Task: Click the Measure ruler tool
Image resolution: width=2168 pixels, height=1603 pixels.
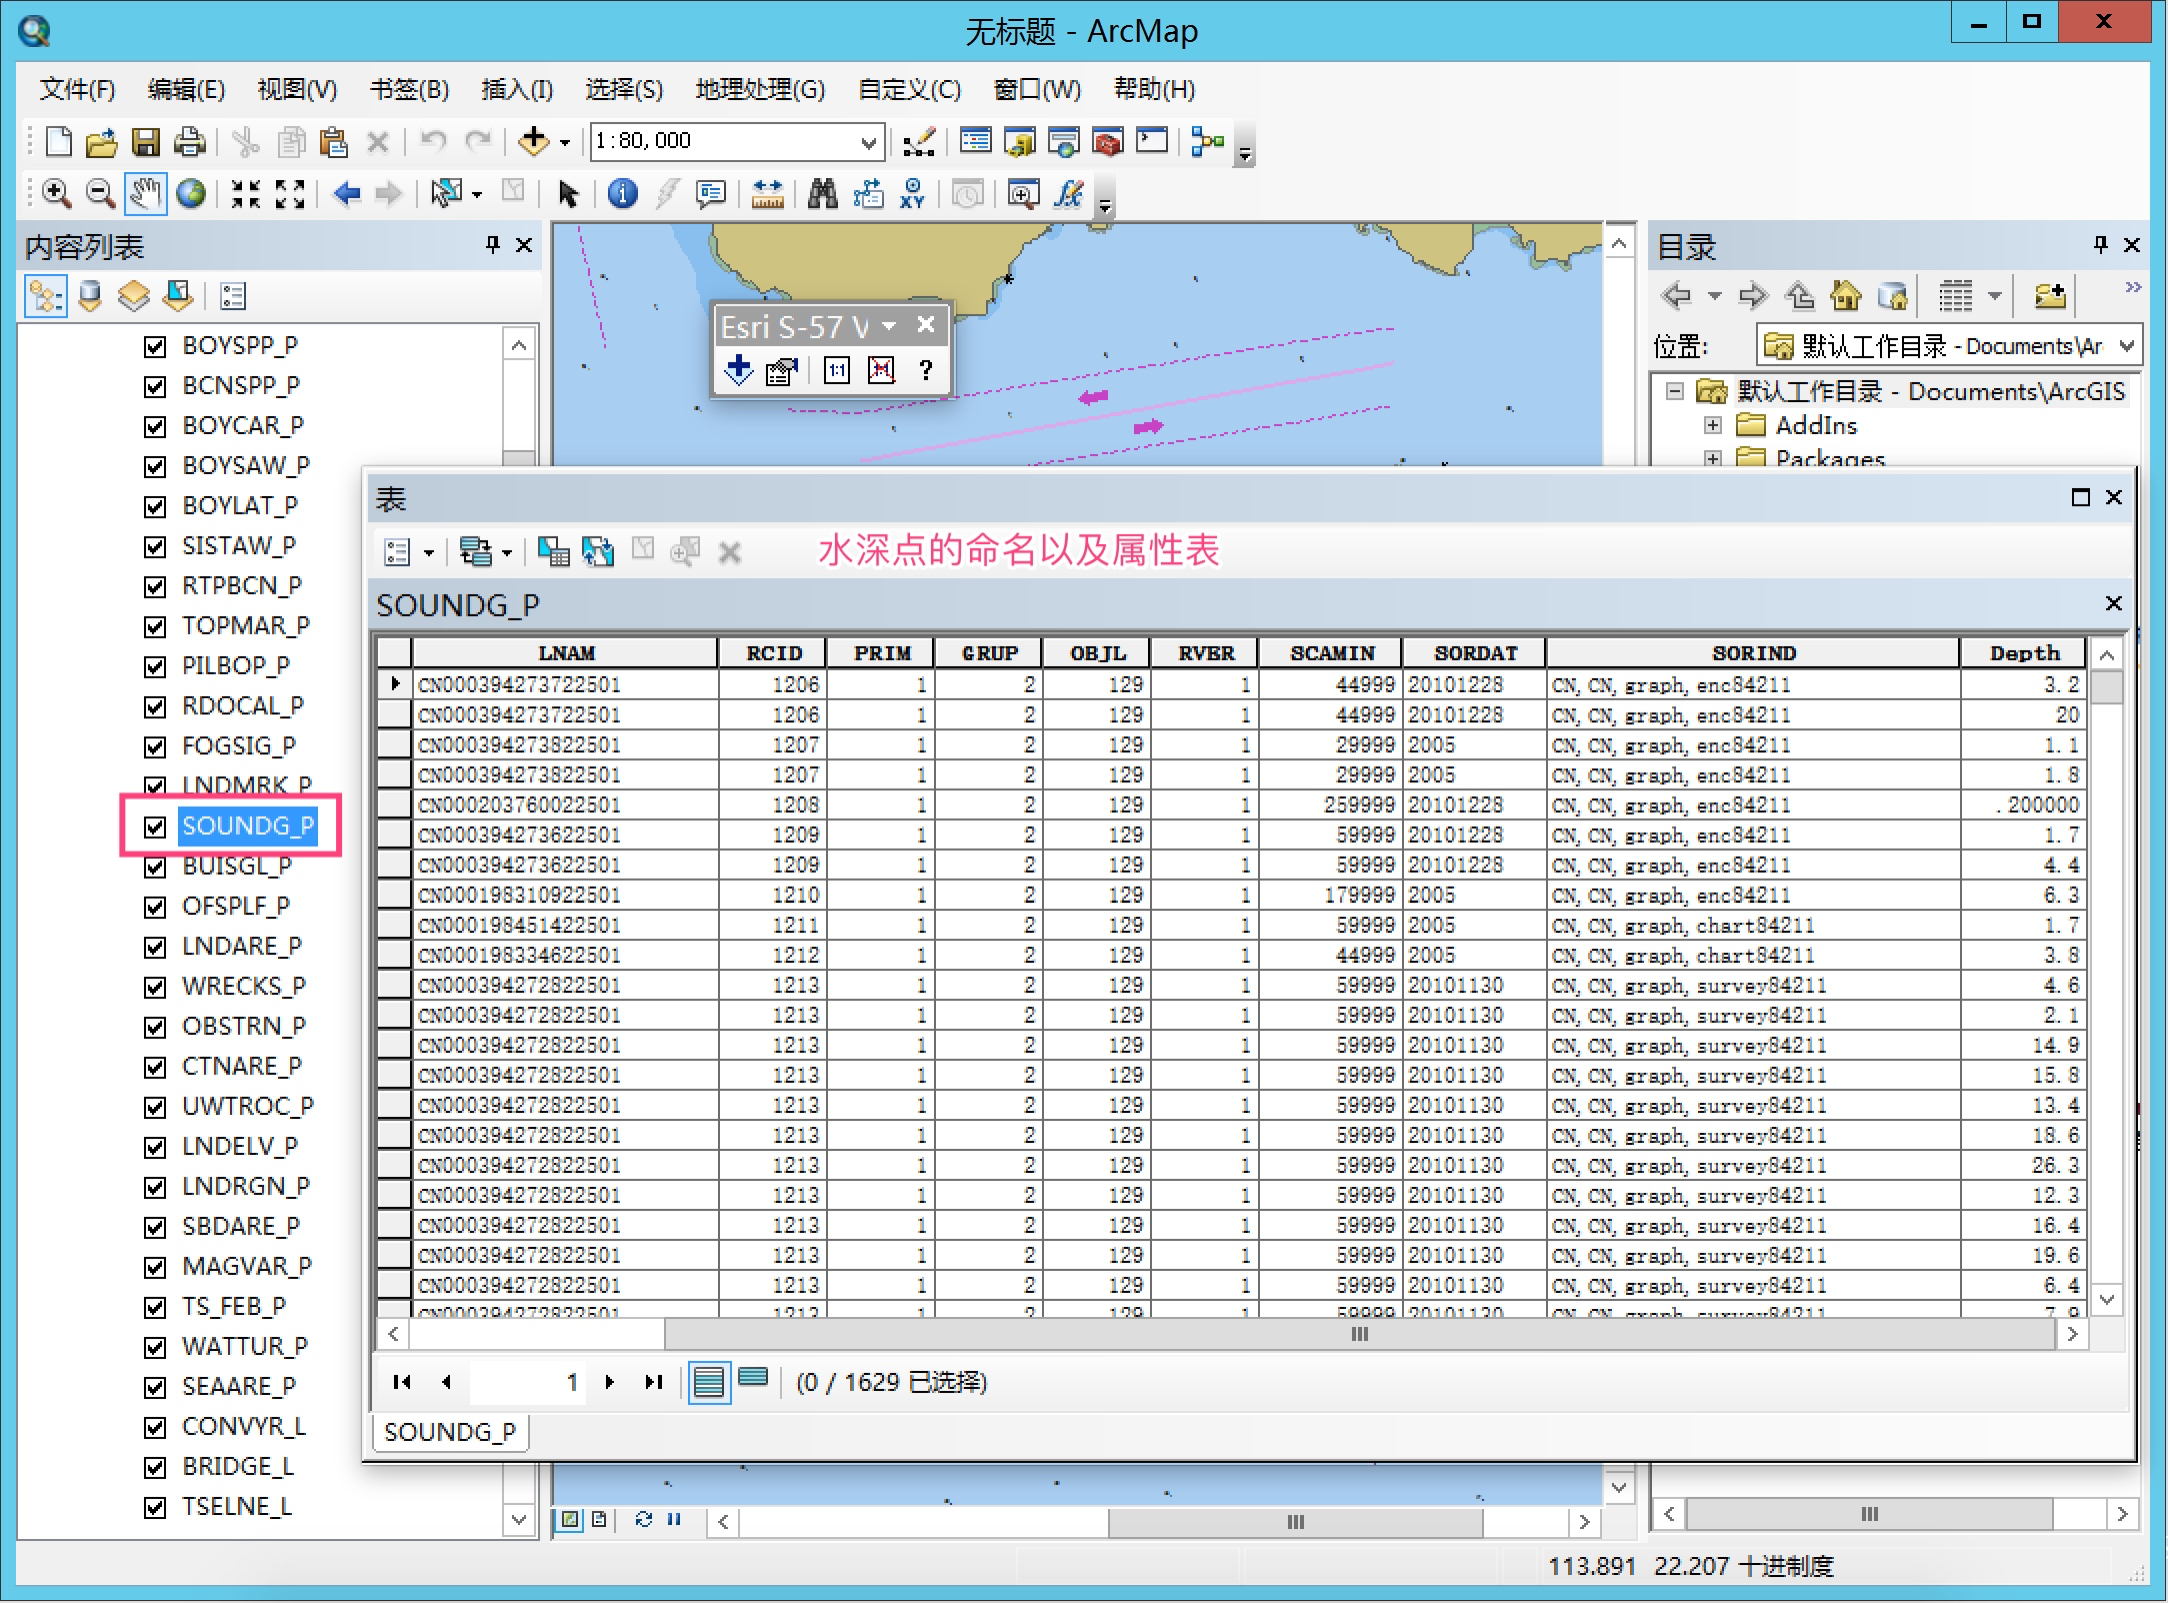Action: coord(767,193)
